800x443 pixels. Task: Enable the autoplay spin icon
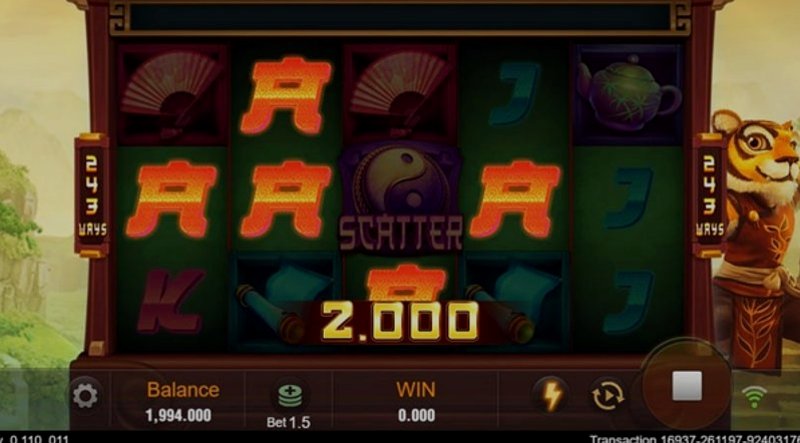607,395
